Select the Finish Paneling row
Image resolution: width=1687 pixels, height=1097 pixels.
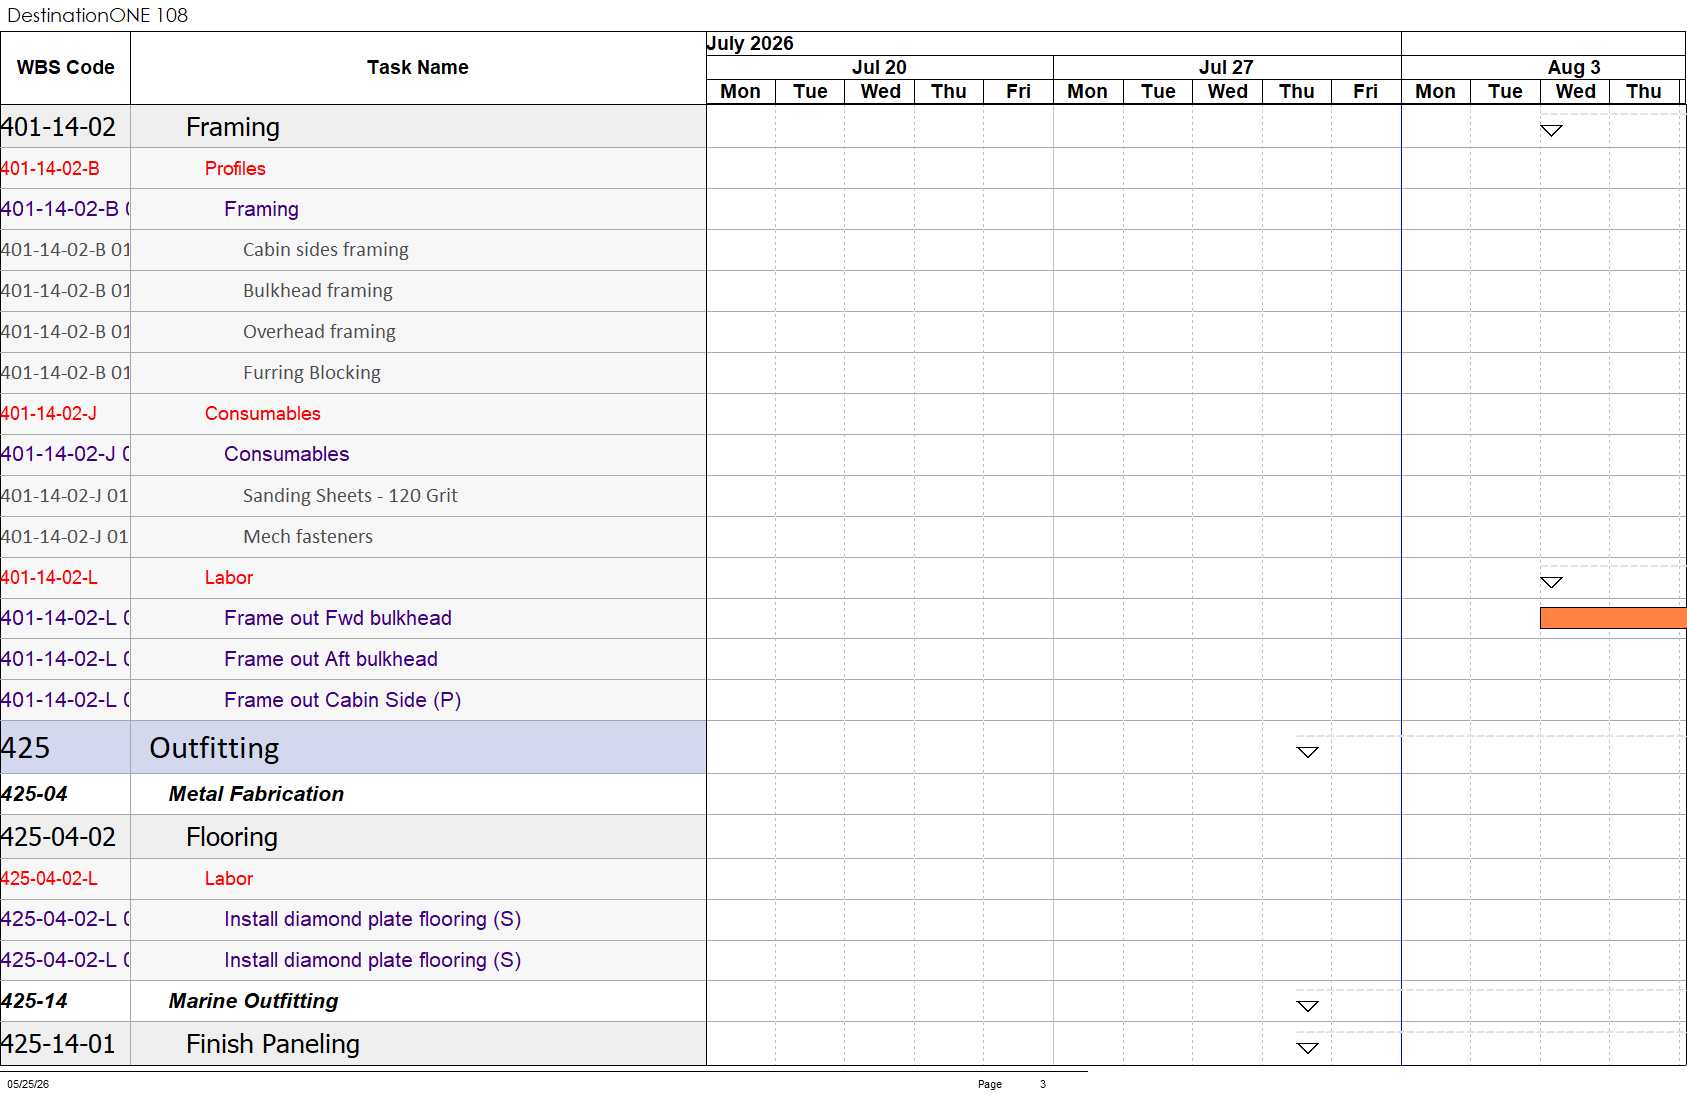[x=353, y=1044]
